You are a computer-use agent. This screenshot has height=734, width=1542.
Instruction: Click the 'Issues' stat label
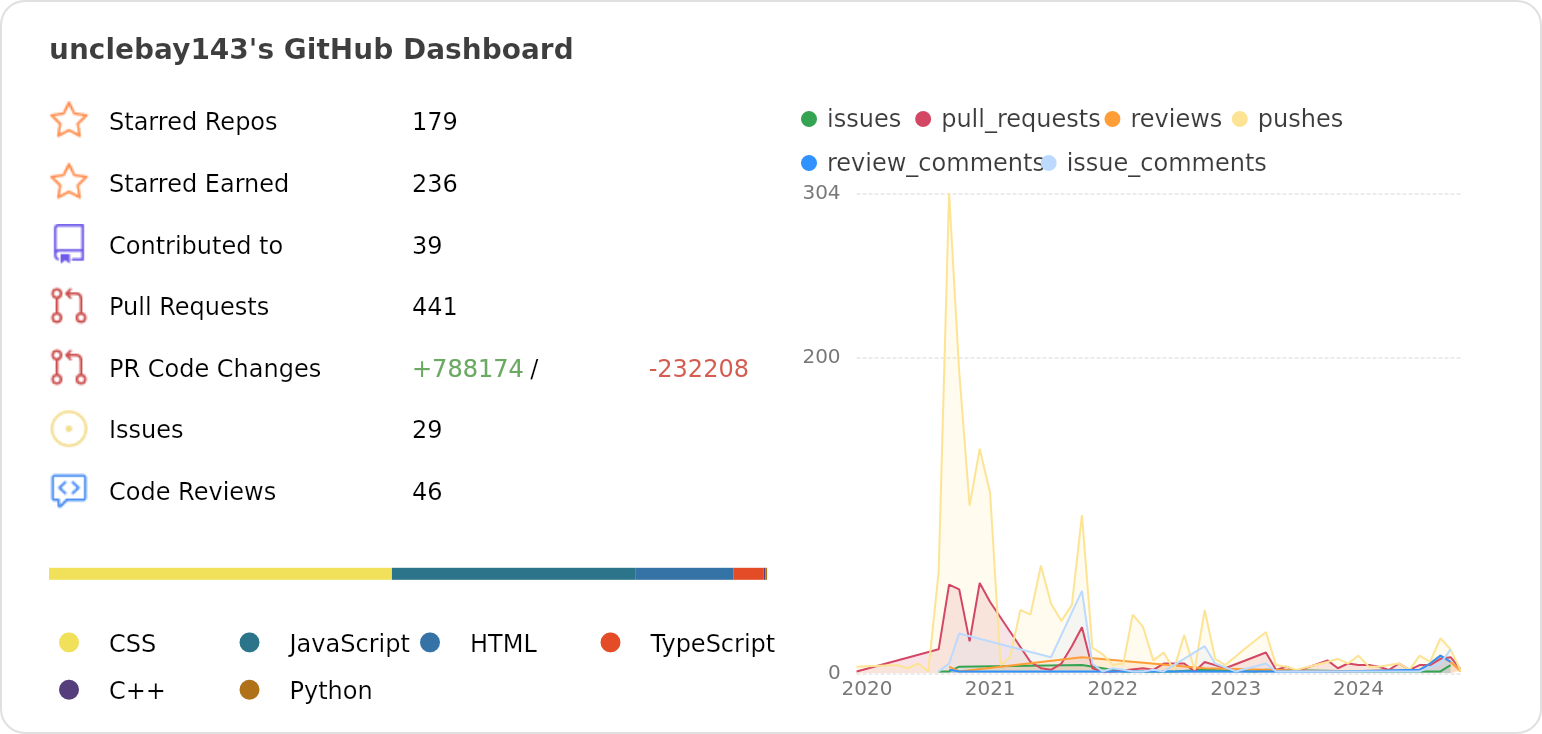coord(146,430)
